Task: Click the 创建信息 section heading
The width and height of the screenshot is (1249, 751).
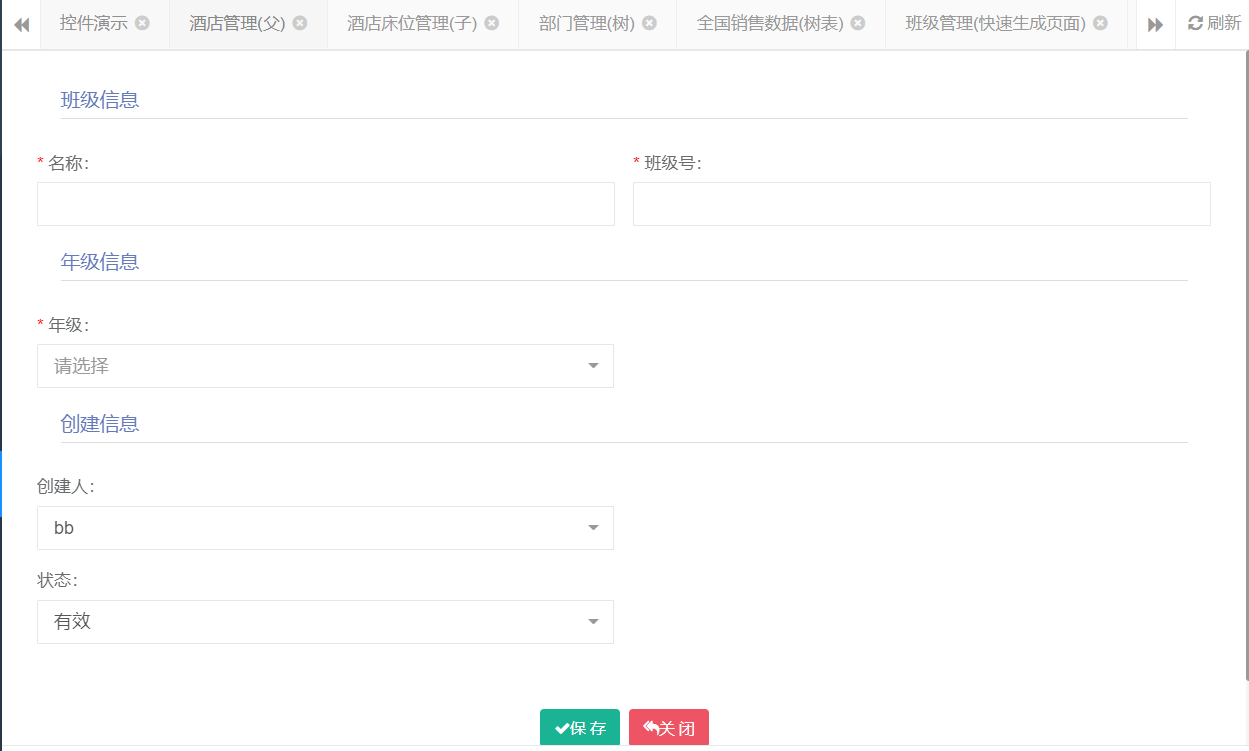Action: 100,424
